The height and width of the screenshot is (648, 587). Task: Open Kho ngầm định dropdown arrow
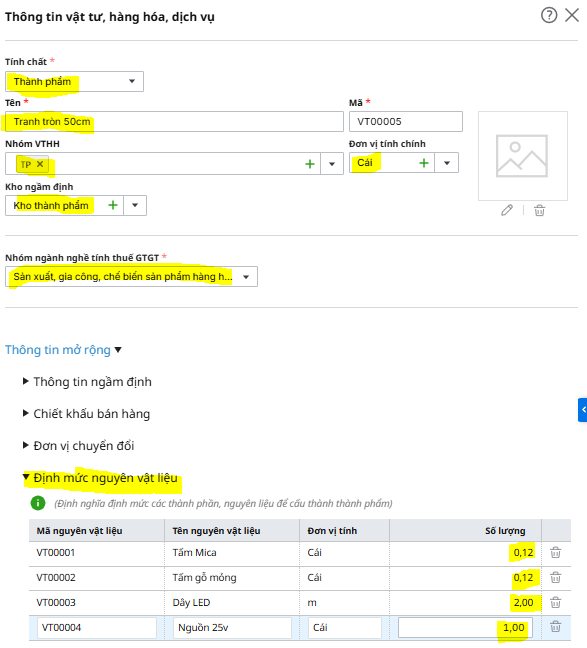coord(135,205)
